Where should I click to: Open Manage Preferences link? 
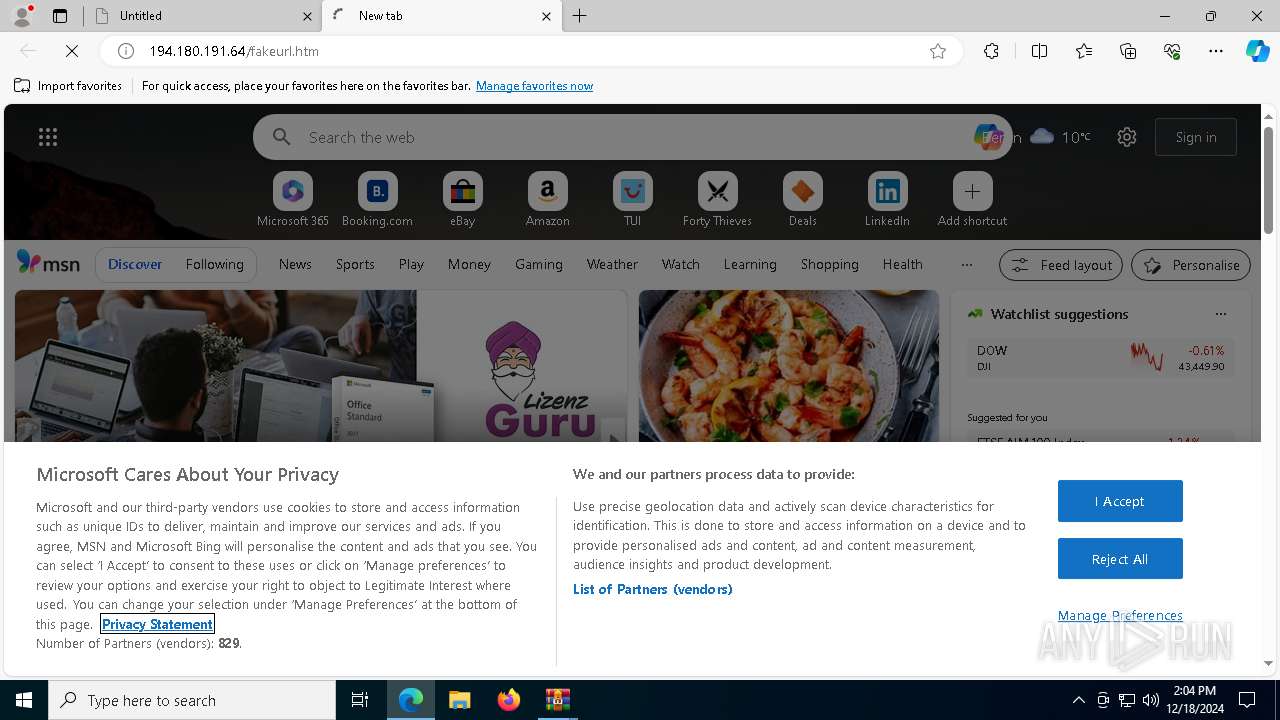tap(1120, 615)
